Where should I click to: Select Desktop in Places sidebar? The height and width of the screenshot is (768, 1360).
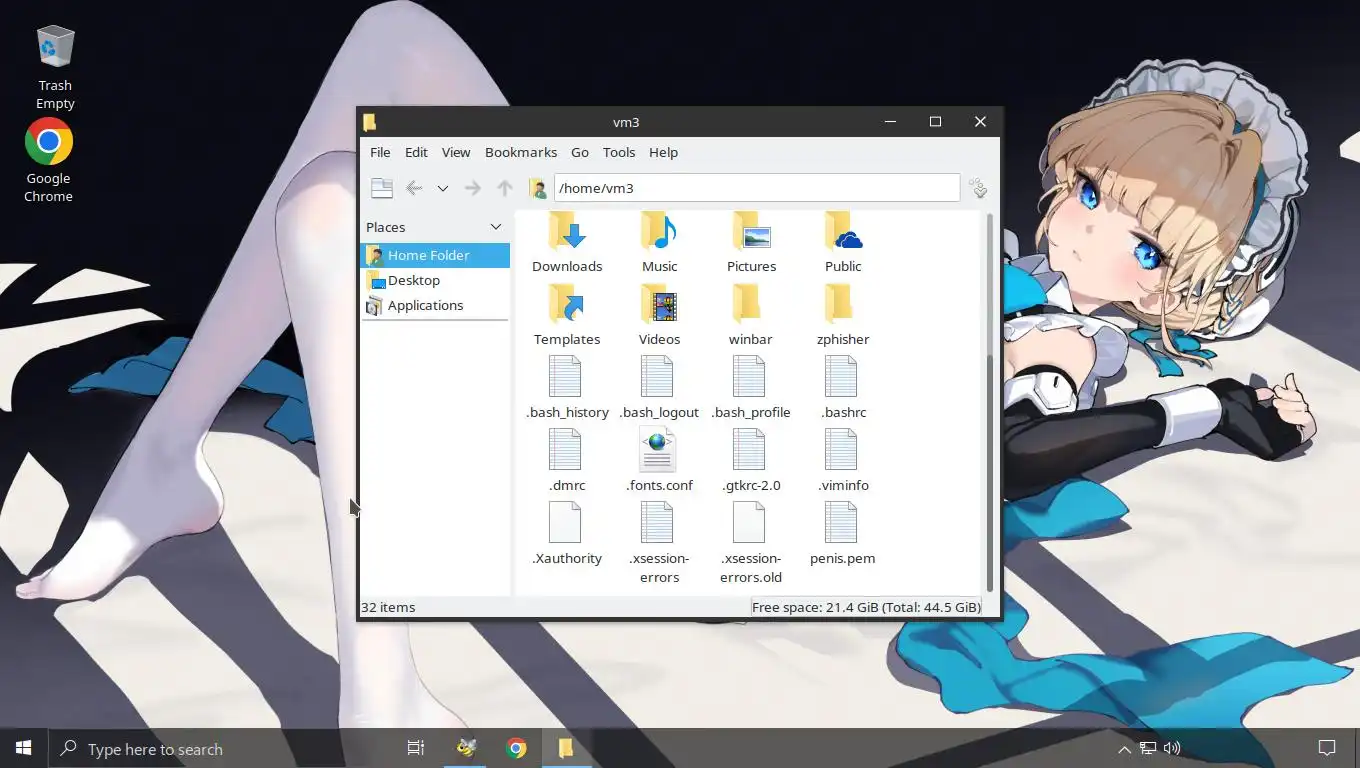[435, 280]
